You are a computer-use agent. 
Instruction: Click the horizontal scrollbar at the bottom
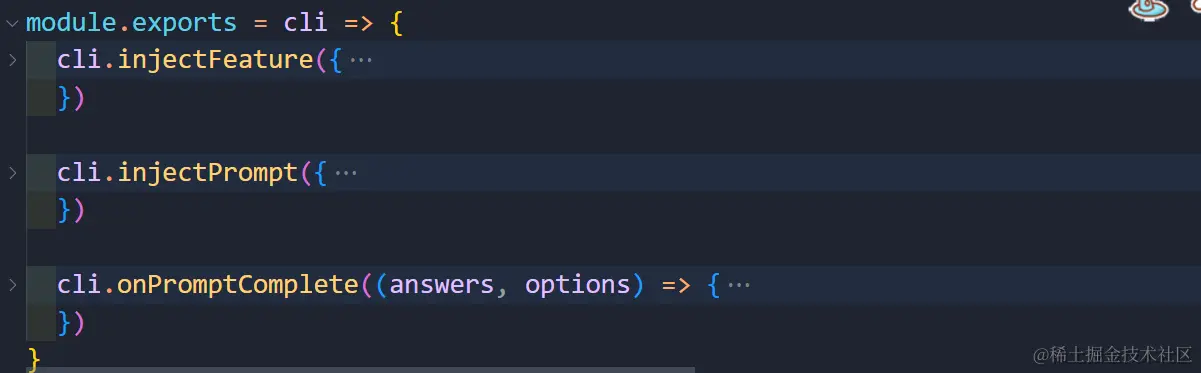click(x=361, y=369)
